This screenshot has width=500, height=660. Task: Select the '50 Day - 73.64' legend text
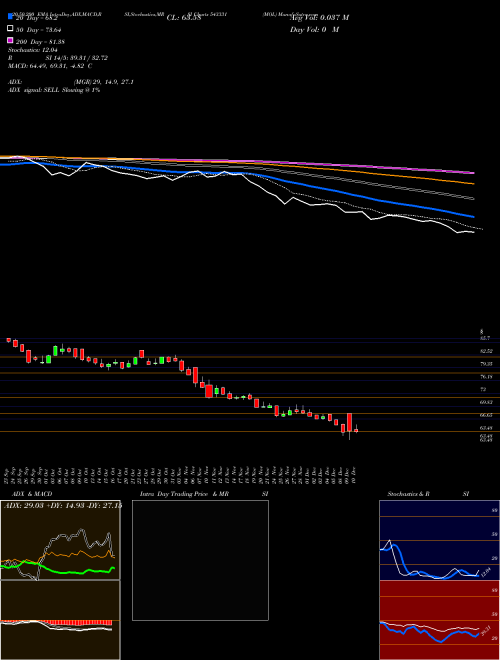click(39, 29)
